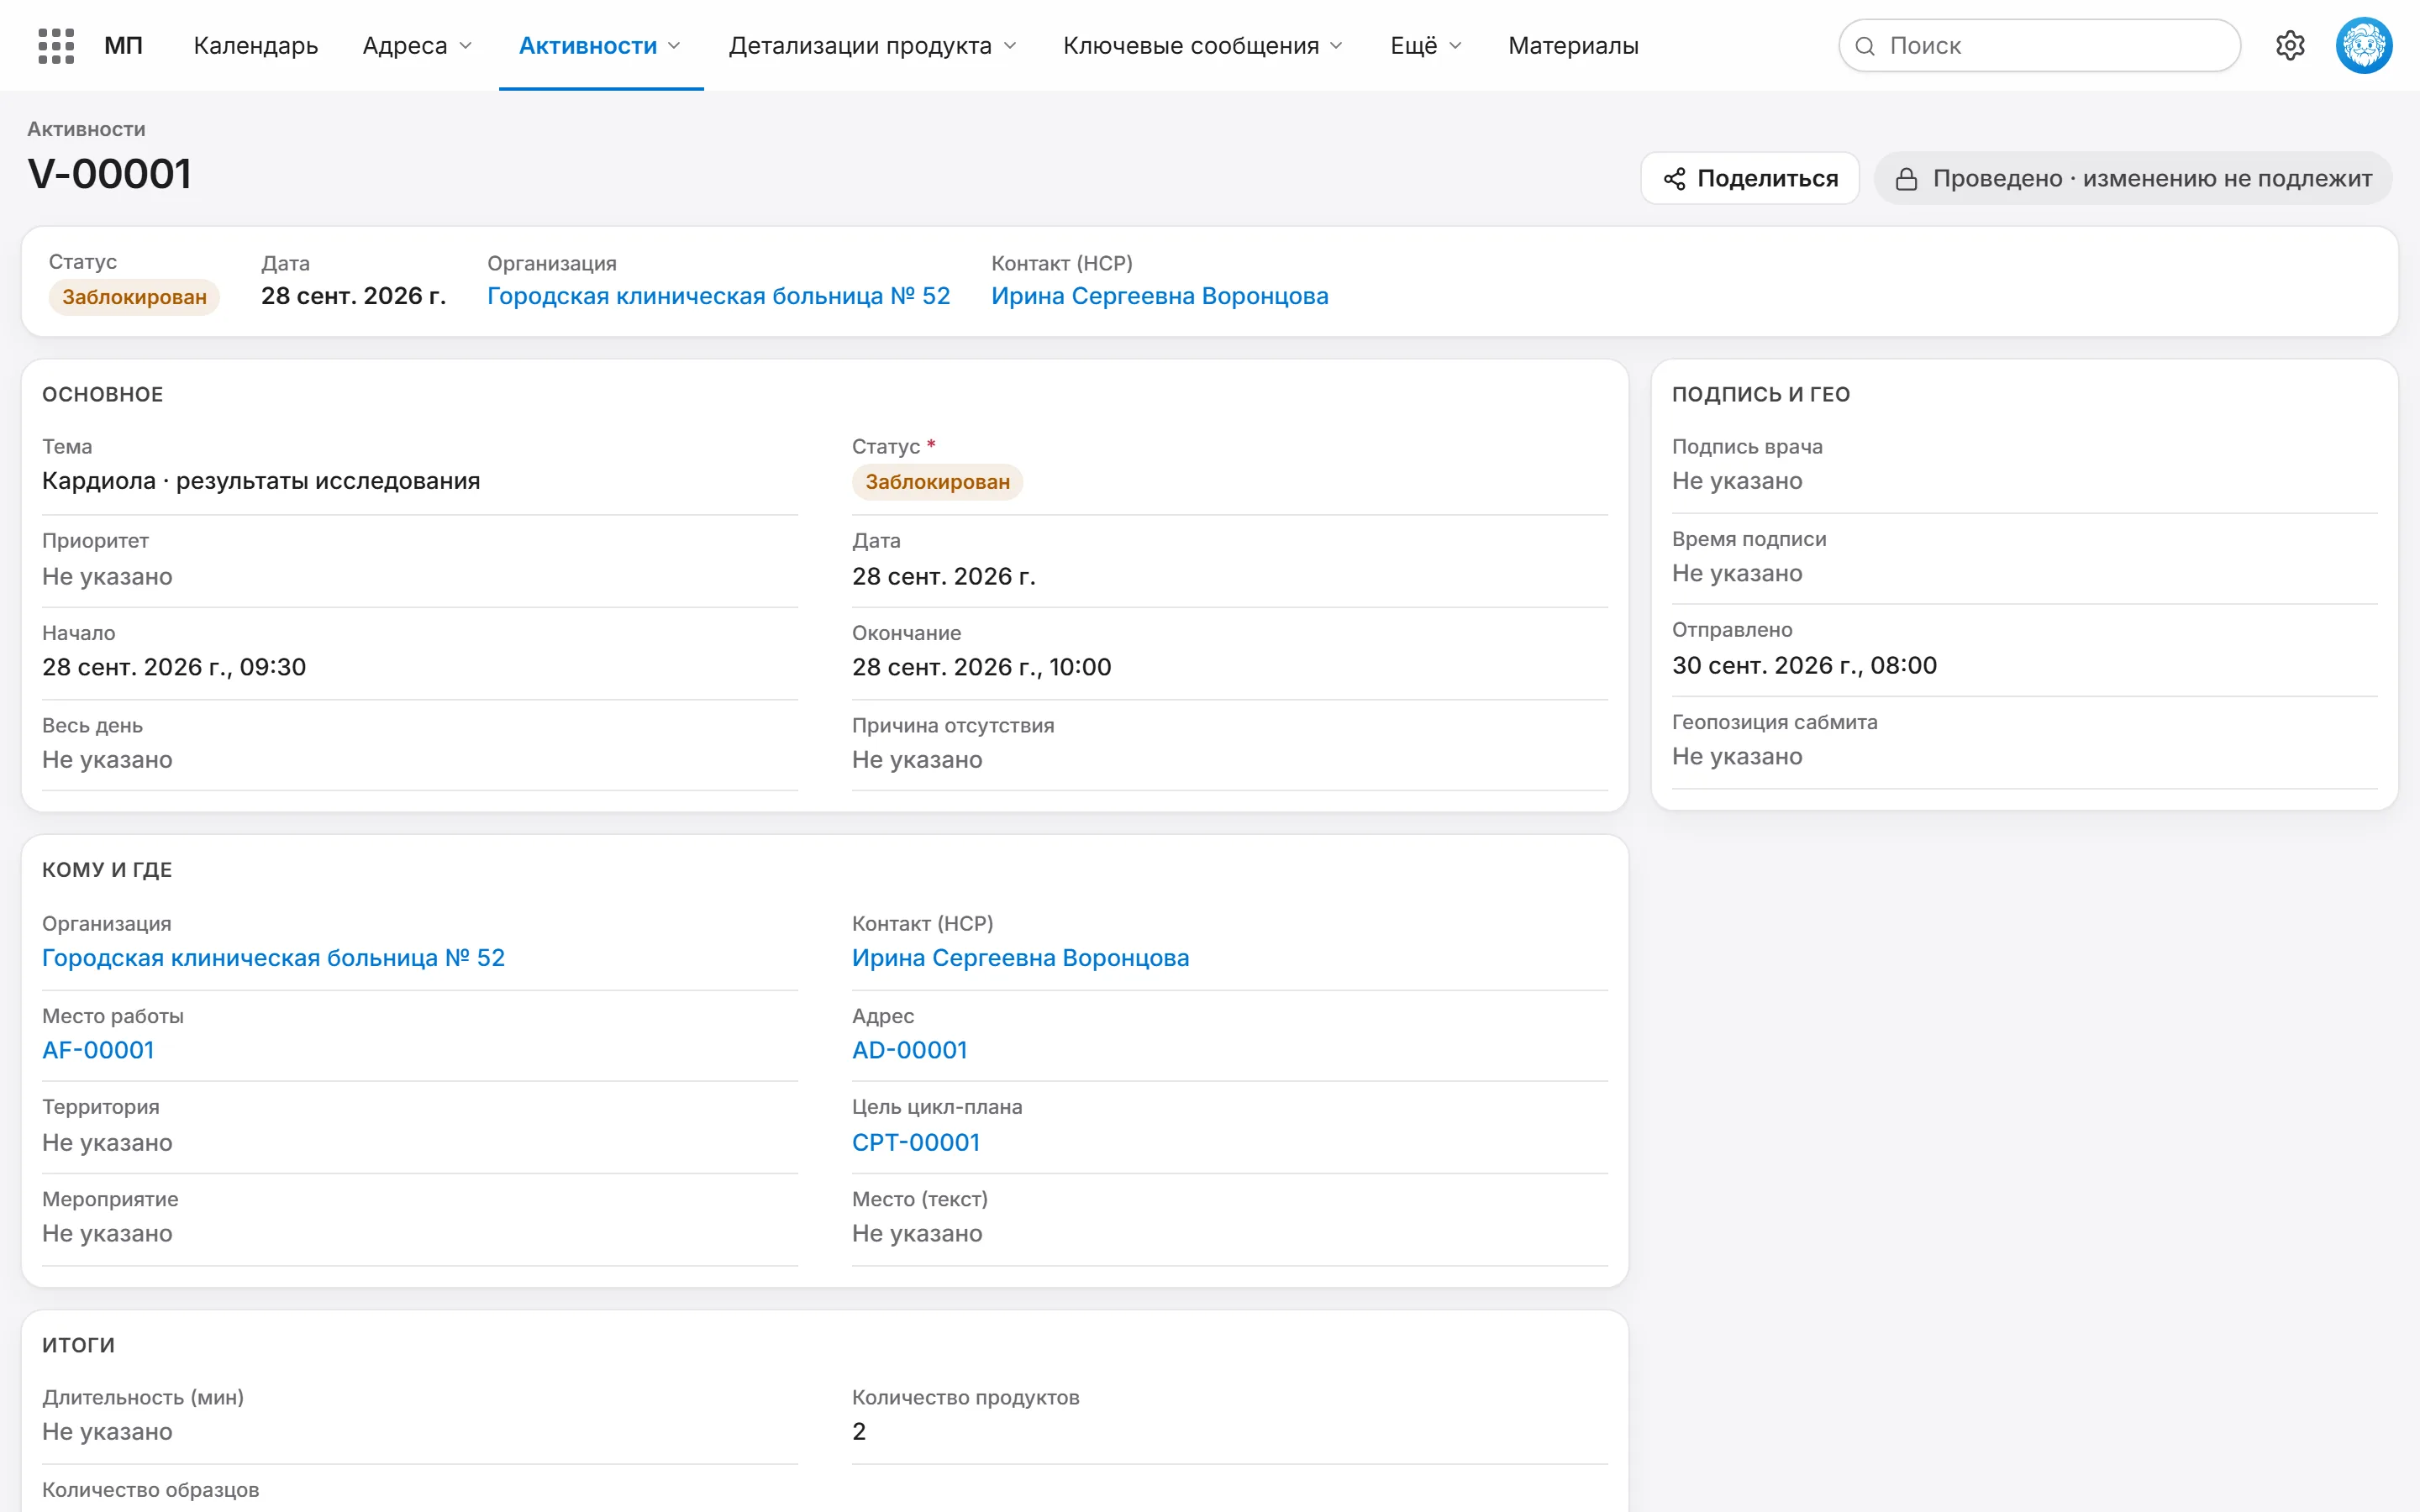Click the Количество продуктов value 2
The width and height of the screenshot is (2420, 1512).
coord(859,1431)
